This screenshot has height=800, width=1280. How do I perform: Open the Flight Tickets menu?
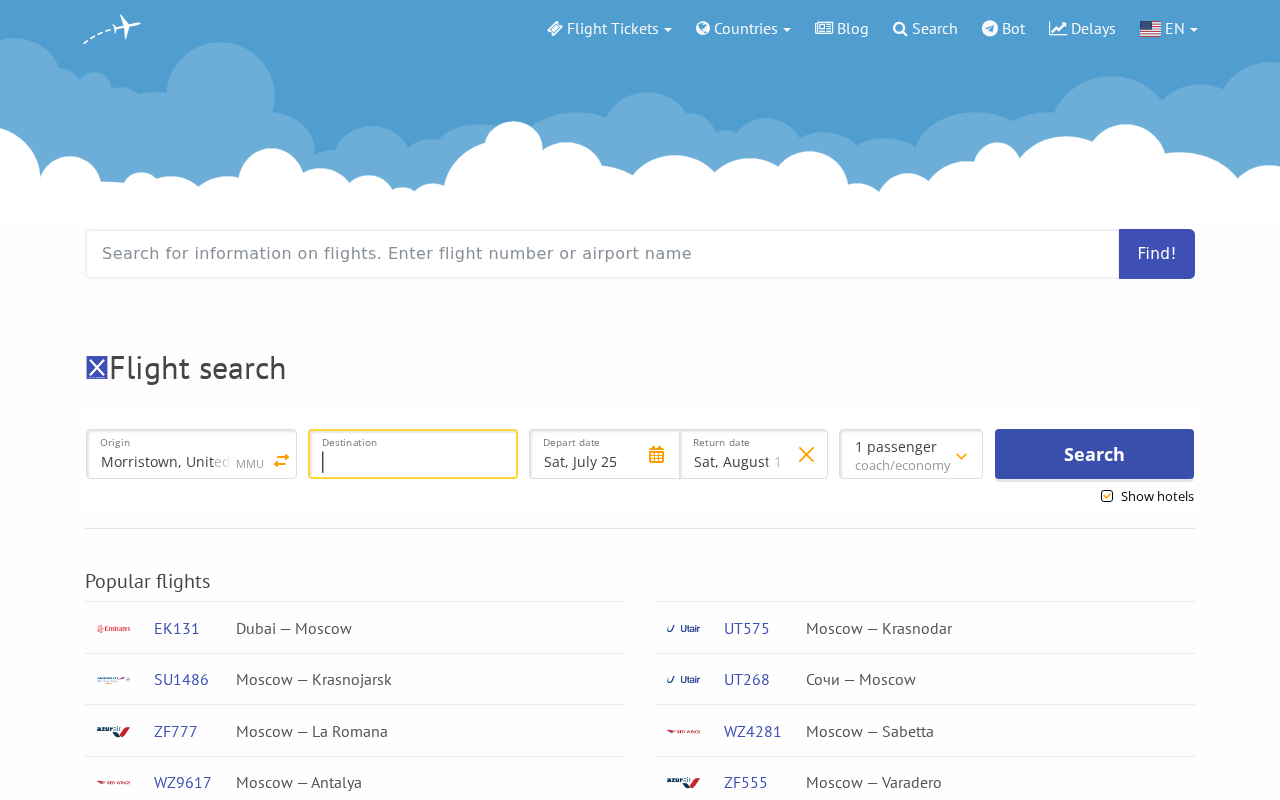[609, 28]
